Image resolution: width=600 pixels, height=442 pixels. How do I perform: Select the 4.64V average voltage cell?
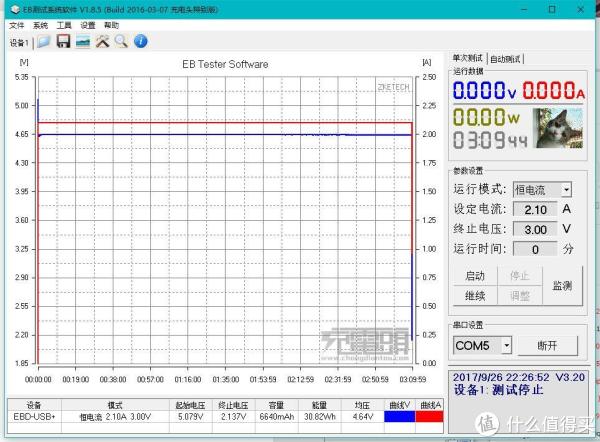[362, 417]
